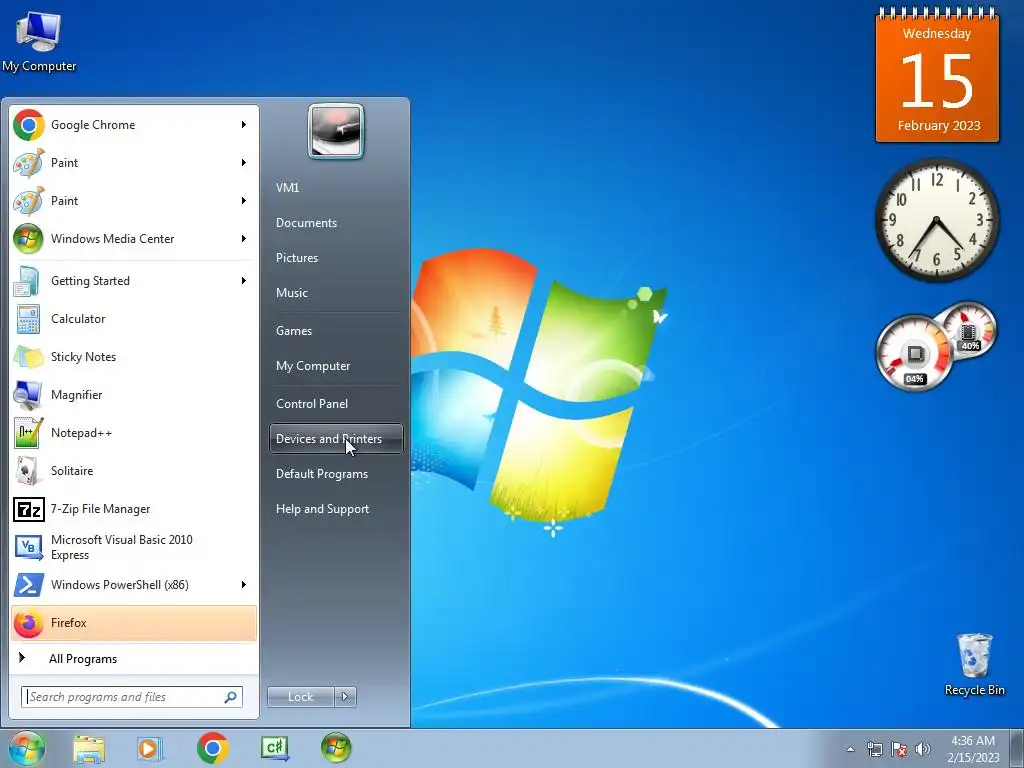
Task: Open Action Center flag icon
Action: pyautogui.click(x=899, y=749)
